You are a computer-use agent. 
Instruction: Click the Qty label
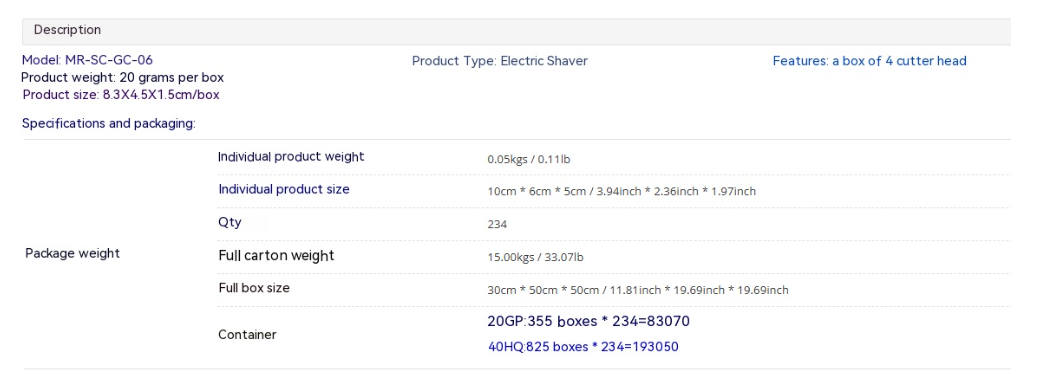click(230, 223)
